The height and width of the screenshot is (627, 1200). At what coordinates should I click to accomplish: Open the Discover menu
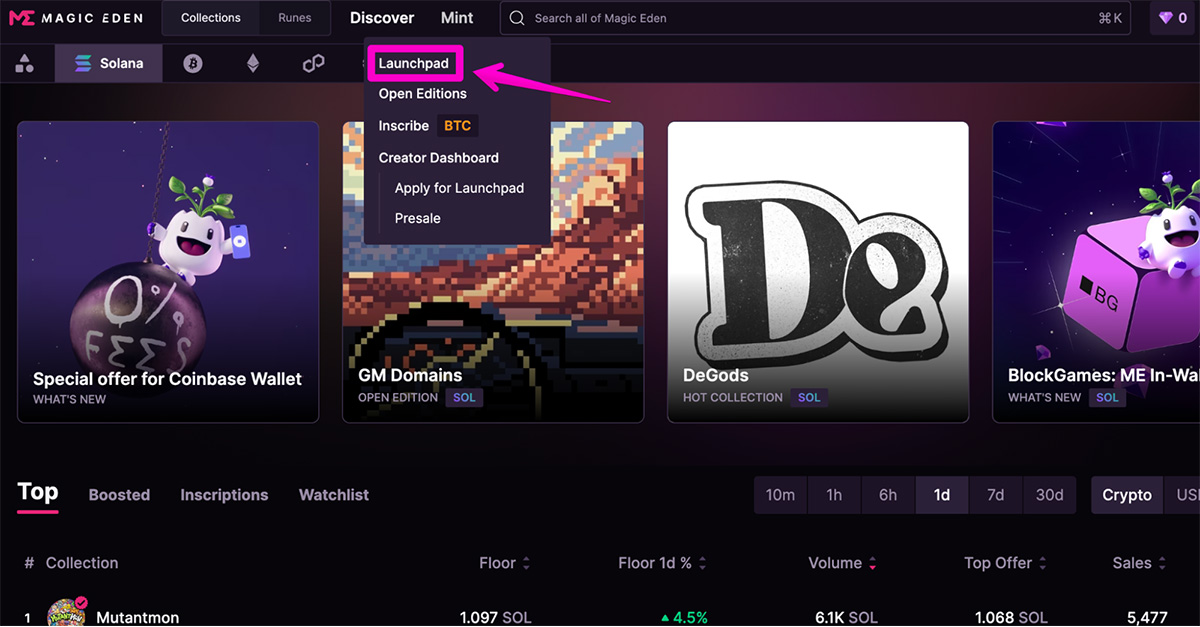[x=382, y=18]
